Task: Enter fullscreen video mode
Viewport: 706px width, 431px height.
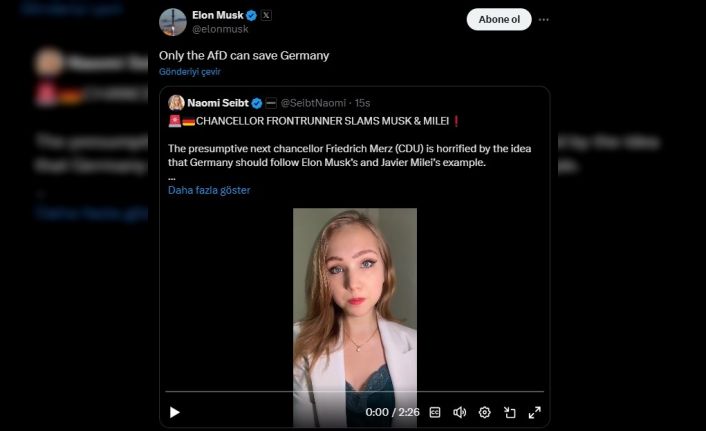Action: [x=535, y=412]
